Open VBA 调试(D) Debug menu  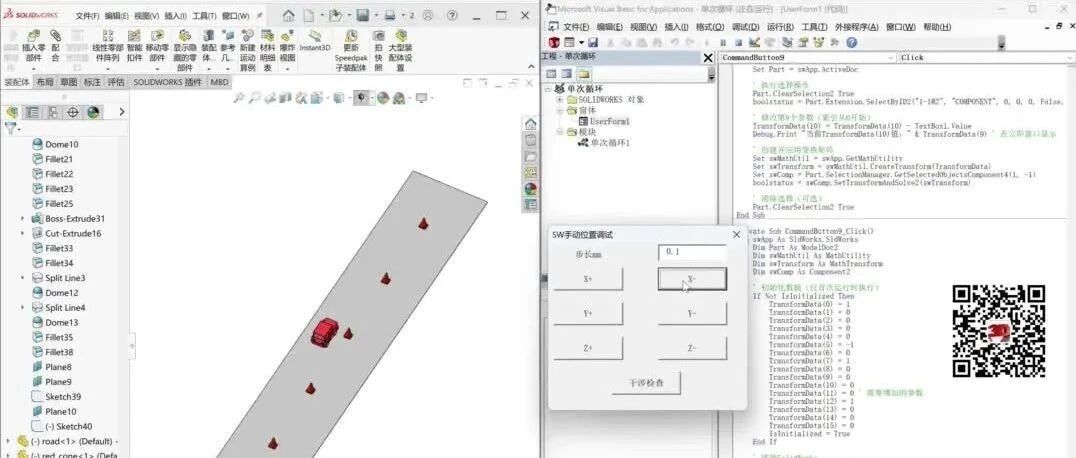click(745, 27)
